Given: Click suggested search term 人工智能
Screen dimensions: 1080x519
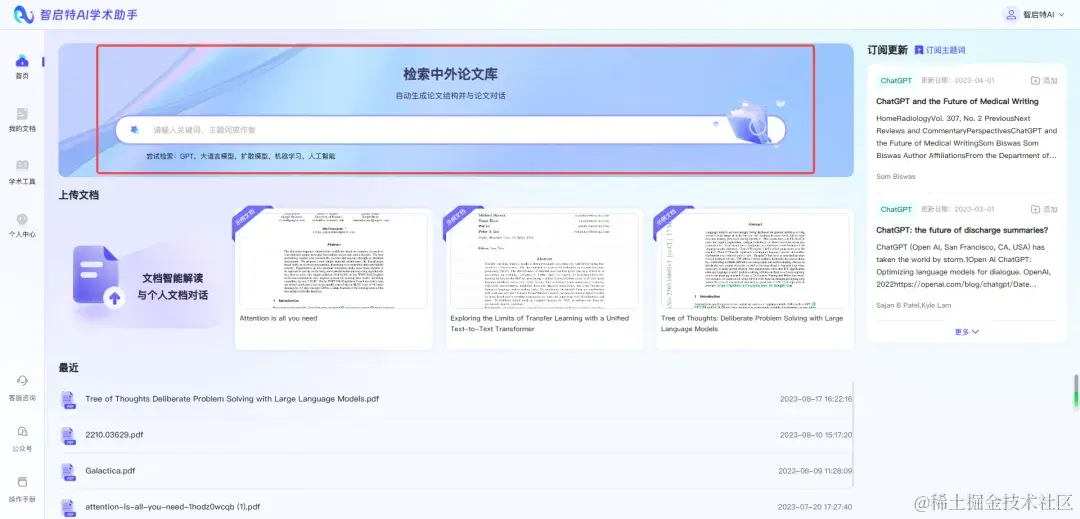Looking at the screenshot, I should click(x=322, y=156).
